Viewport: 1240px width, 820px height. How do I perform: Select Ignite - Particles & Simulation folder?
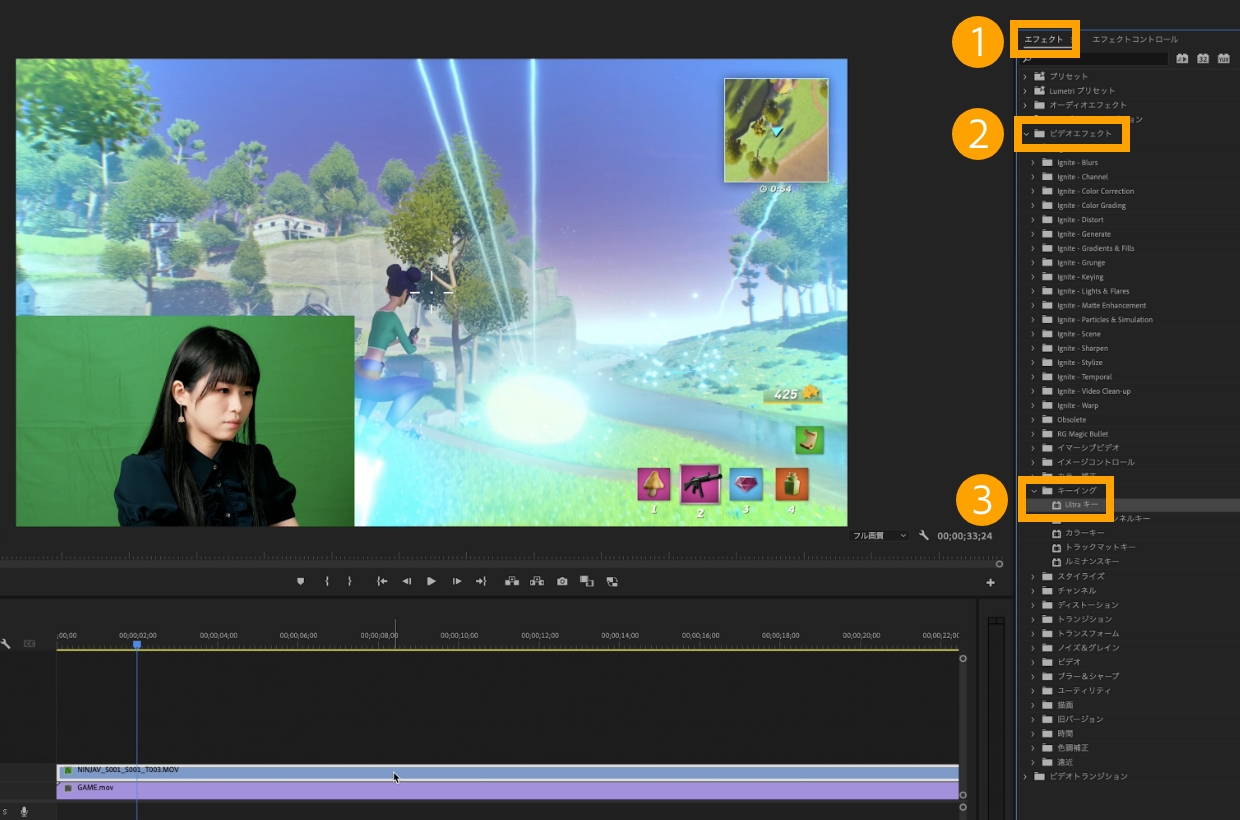1104,320
